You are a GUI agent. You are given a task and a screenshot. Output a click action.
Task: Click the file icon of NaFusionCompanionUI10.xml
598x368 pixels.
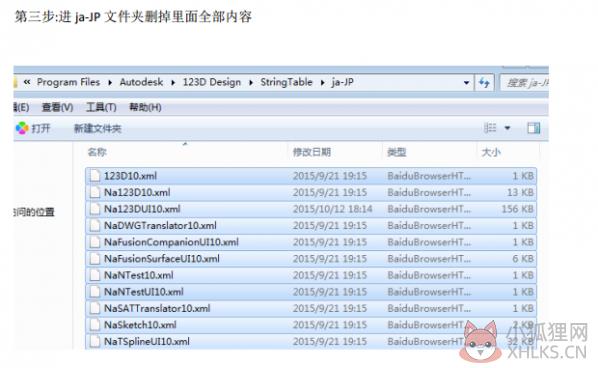[x=95, y=242]
